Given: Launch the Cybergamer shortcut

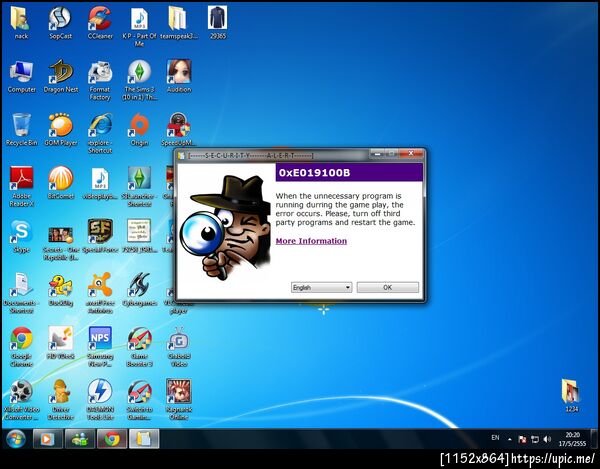Looking at the screenshot, I should pyautogui.click(x=139, y=289).
